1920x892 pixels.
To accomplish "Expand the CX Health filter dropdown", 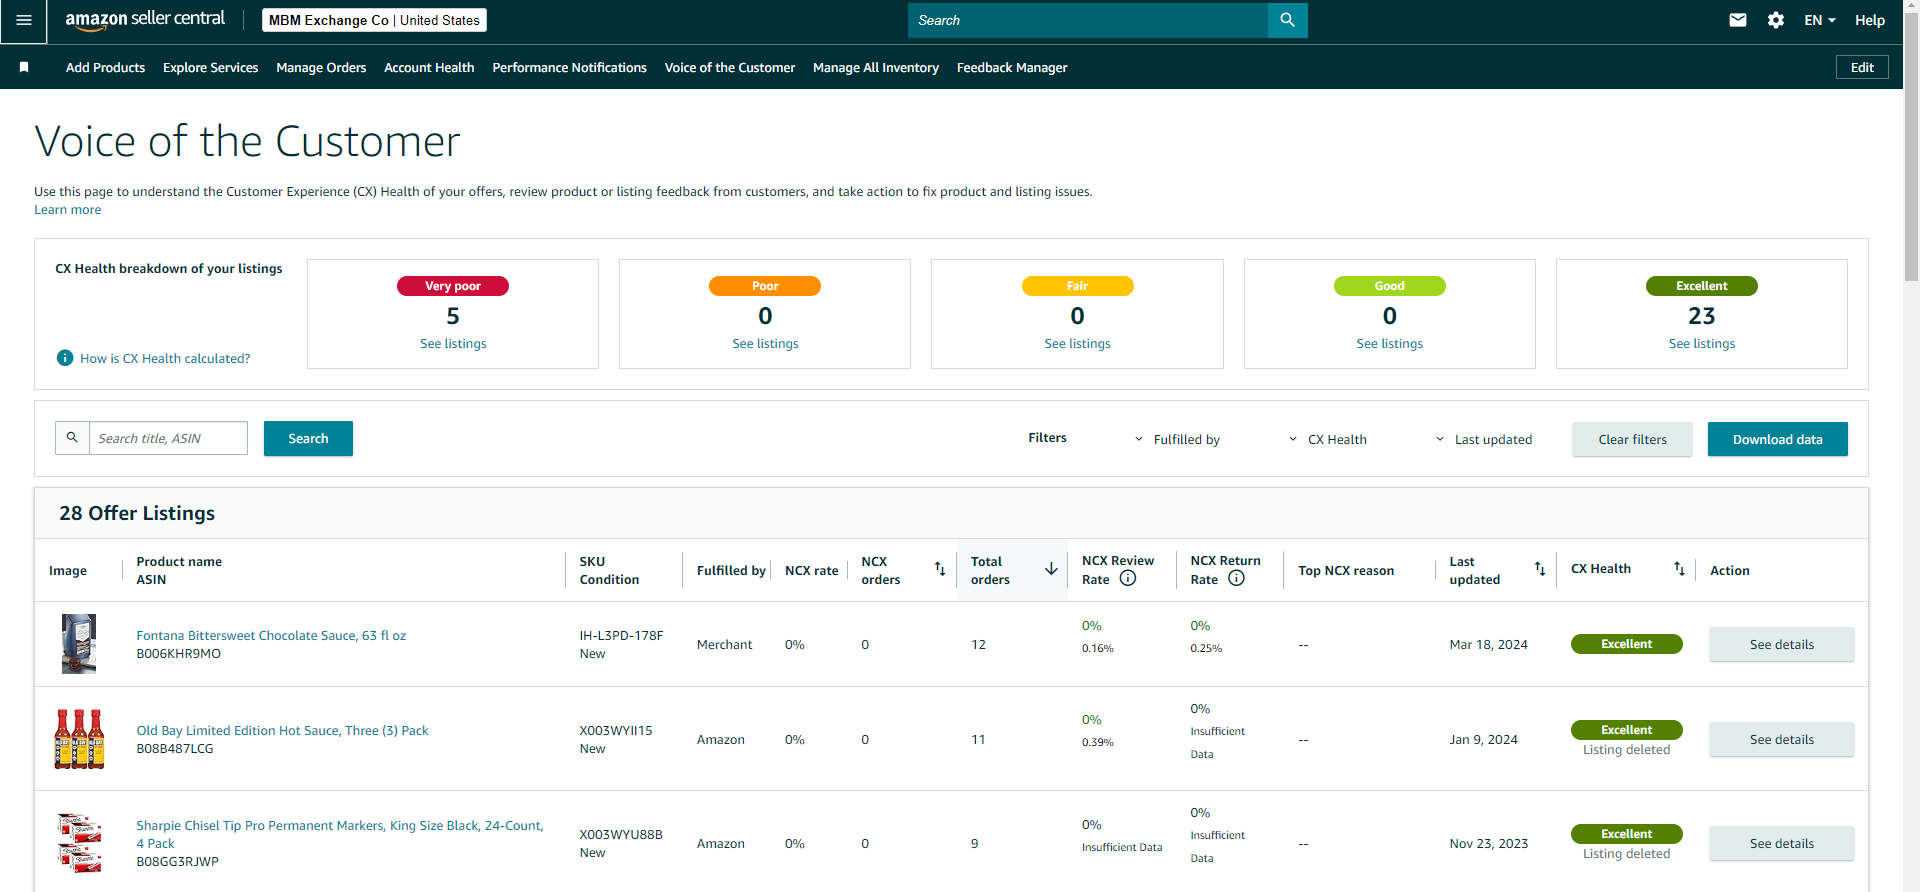I will point(1327,439).
